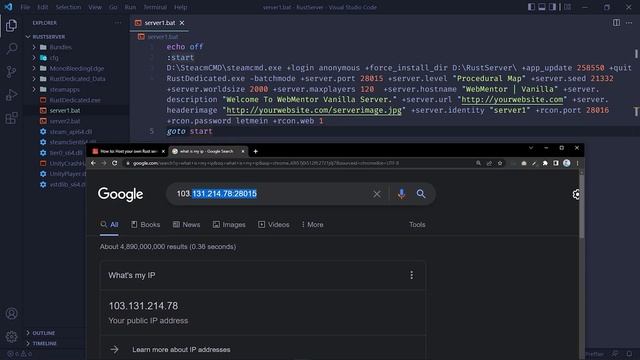The height and width of the screenshot is (360, 640).
Task: Open the Selection menu
Action: [x=68, y=7]
